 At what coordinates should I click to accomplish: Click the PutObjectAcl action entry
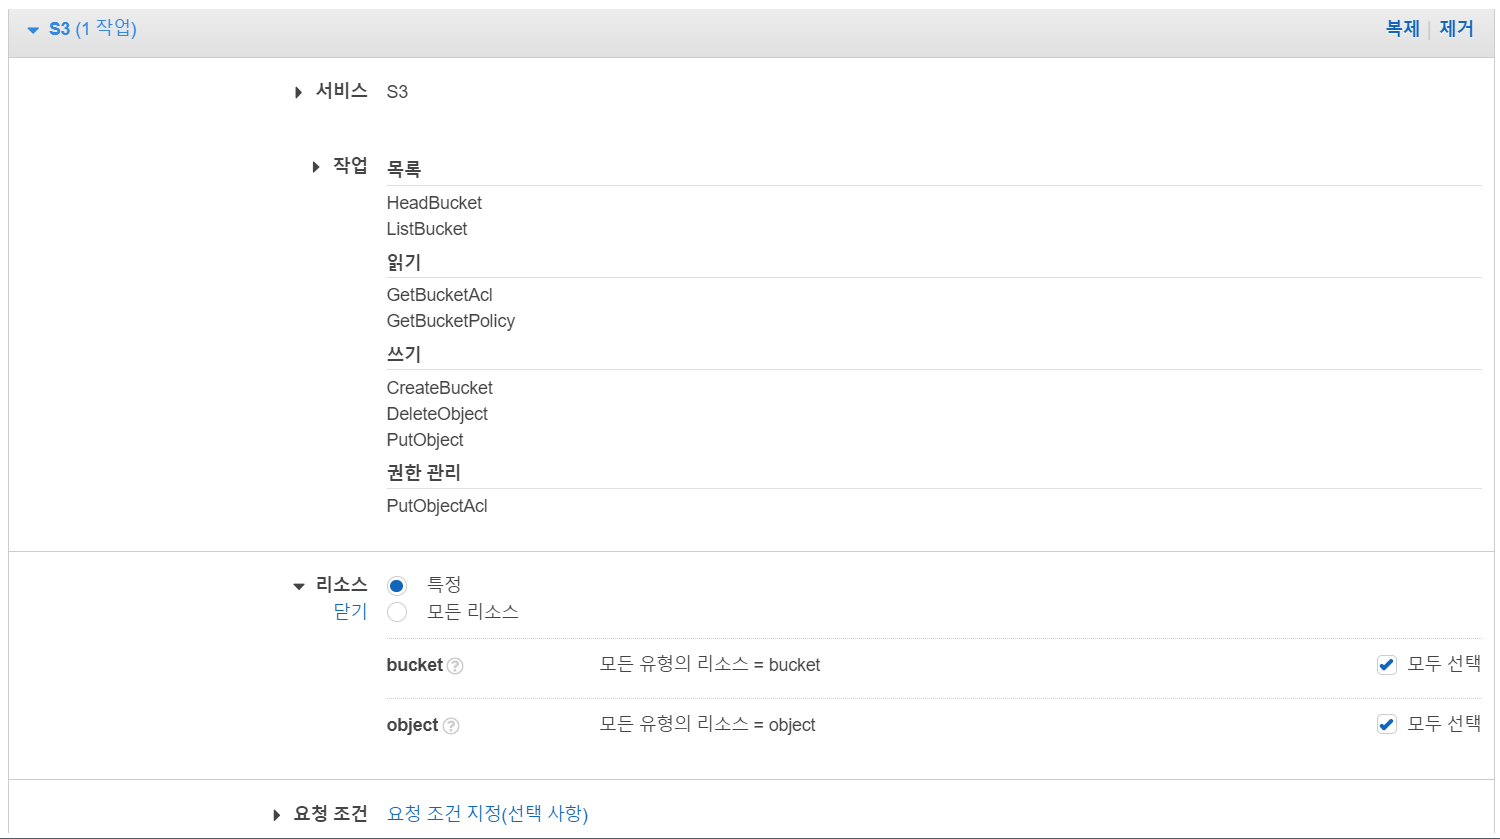(x=437, y=506)
